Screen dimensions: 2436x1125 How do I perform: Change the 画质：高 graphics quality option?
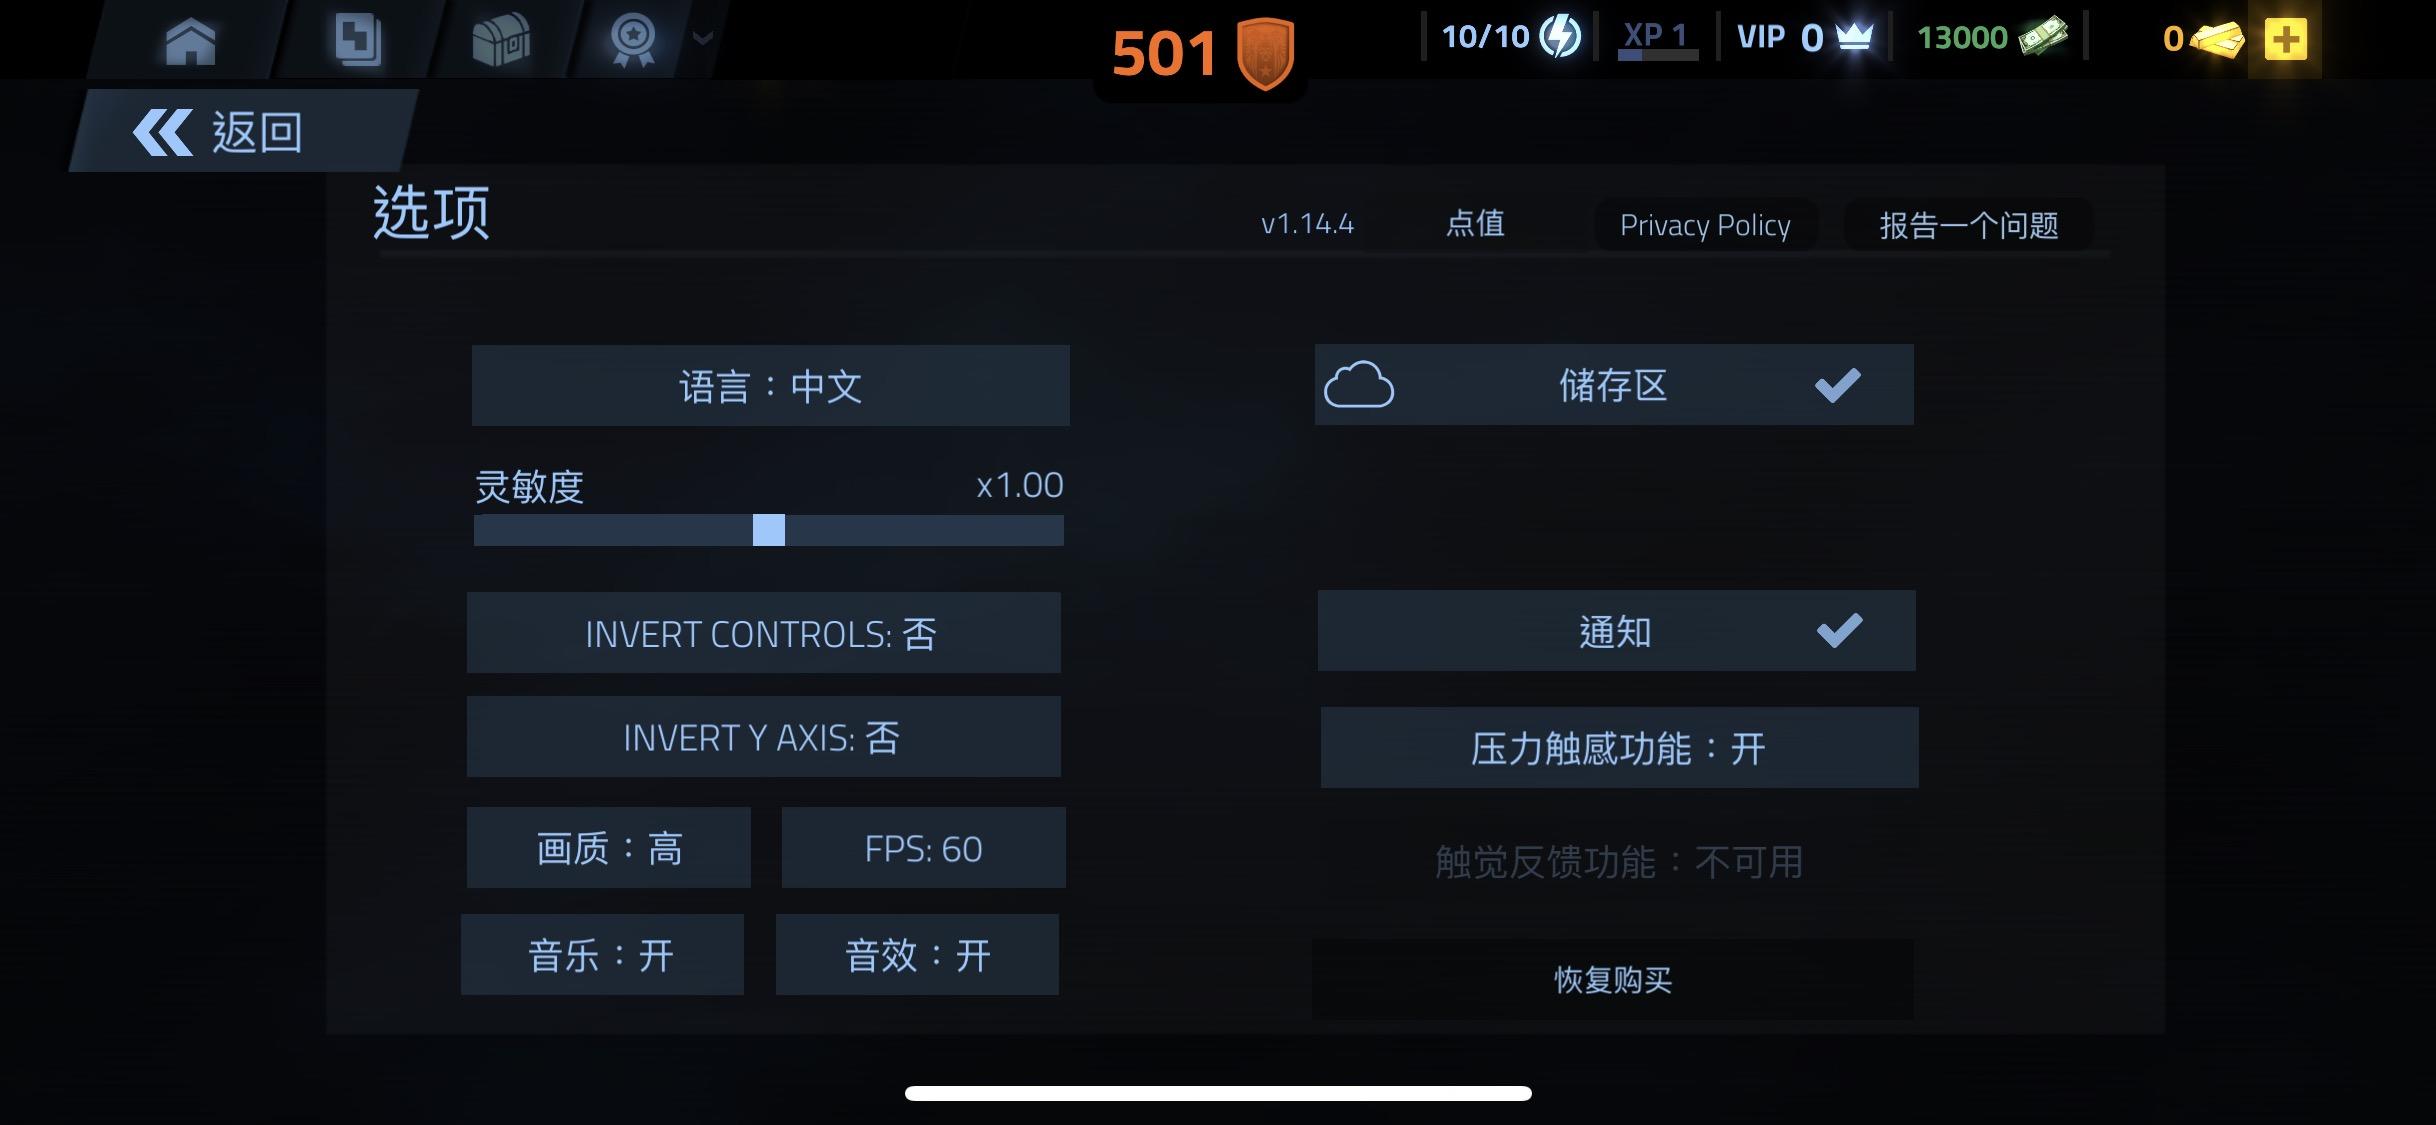[609, 847]
